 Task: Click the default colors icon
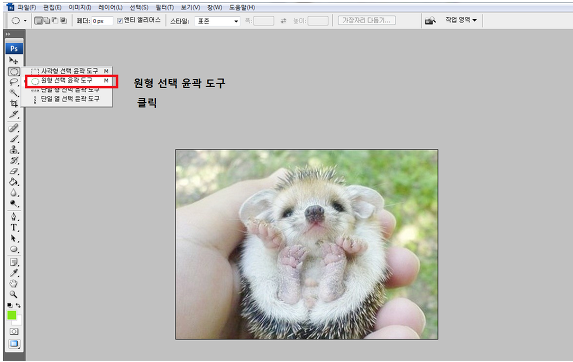10,305
